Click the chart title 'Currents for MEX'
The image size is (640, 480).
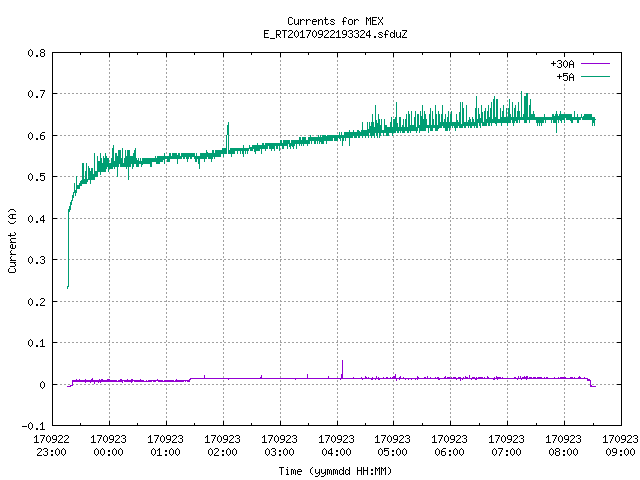[x=335, y=21]
